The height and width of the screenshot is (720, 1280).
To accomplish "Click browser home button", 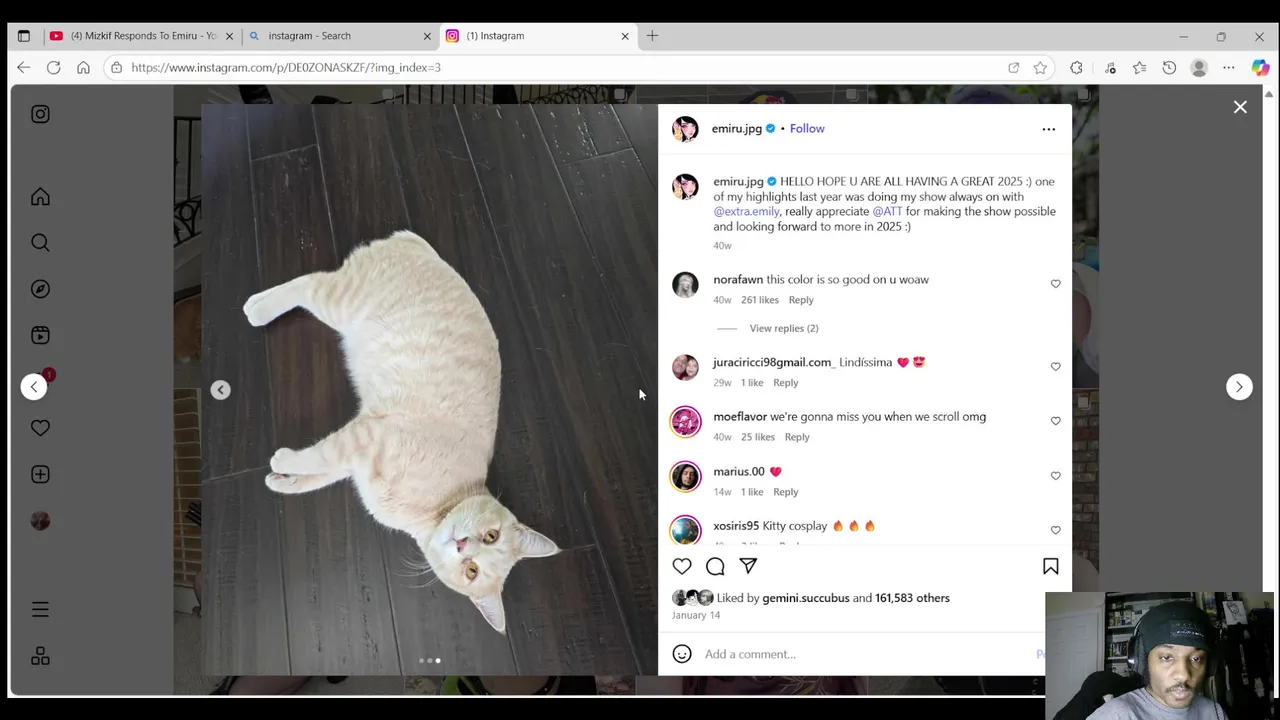I will pos(83,67).
